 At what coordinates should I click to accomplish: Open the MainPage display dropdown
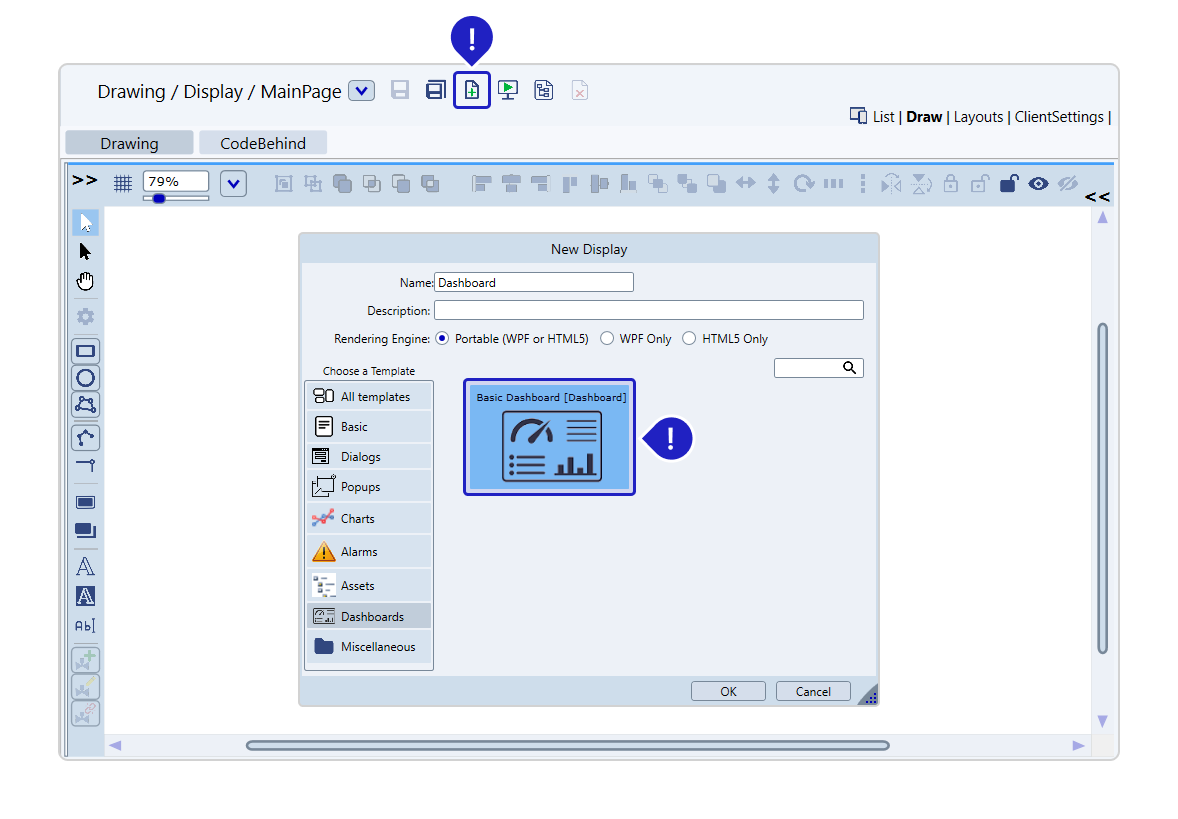[361, 91]
